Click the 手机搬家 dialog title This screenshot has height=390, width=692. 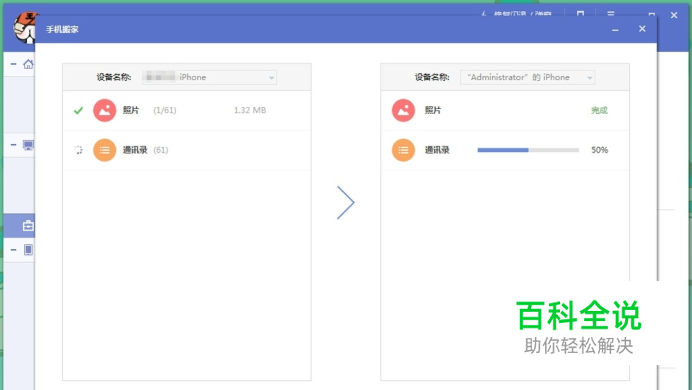(62, 29)
